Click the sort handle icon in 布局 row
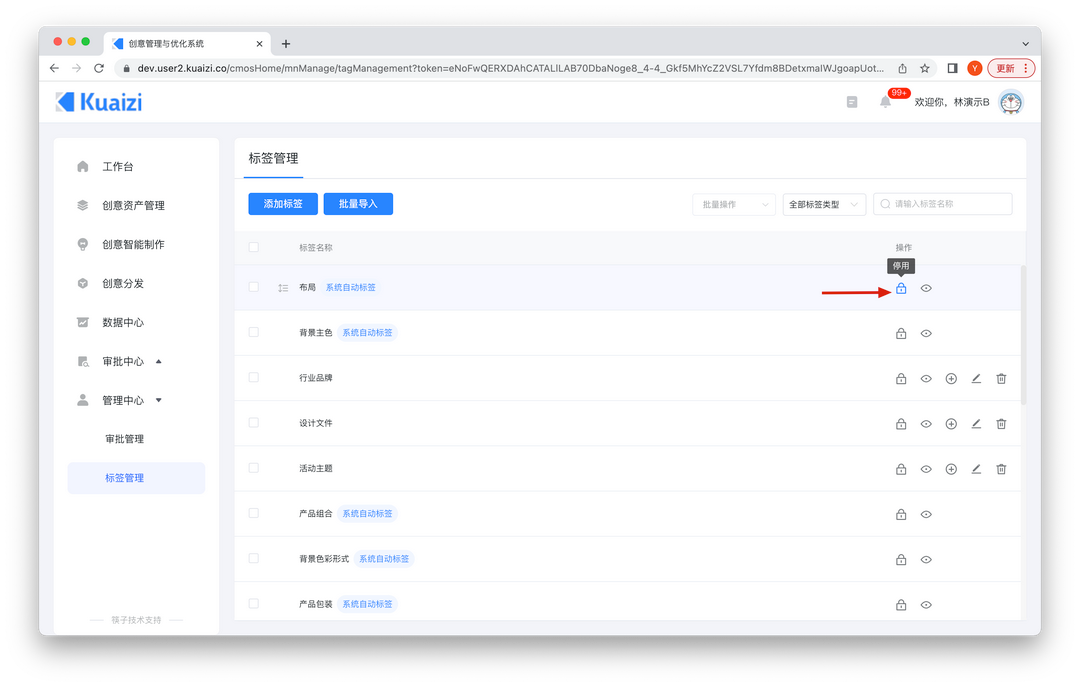The width and height of the screenshot is (1080, 687). click(283, 288)
